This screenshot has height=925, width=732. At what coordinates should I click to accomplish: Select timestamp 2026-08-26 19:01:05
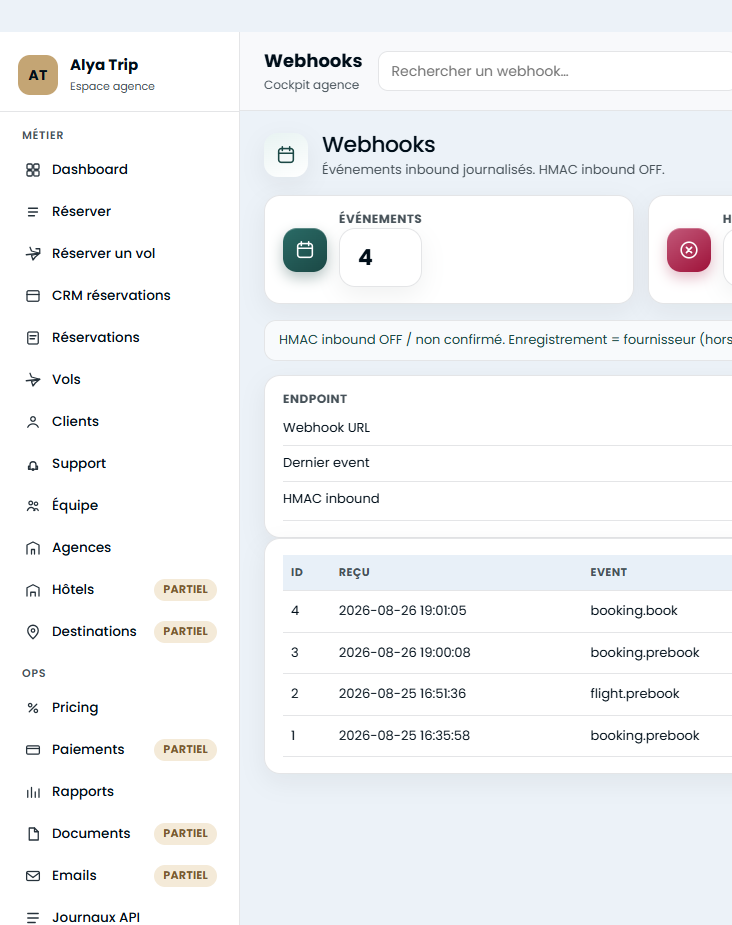[x=402, y=611]
